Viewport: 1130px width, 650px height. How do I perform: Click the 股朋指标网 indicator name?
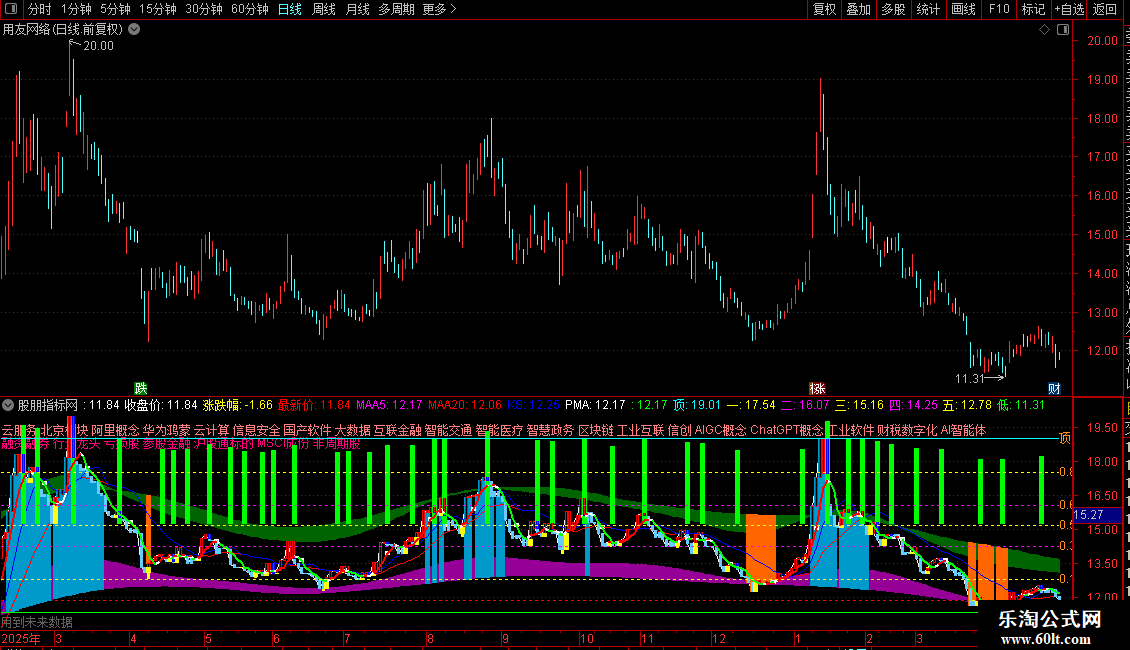[x=48, y=405]
